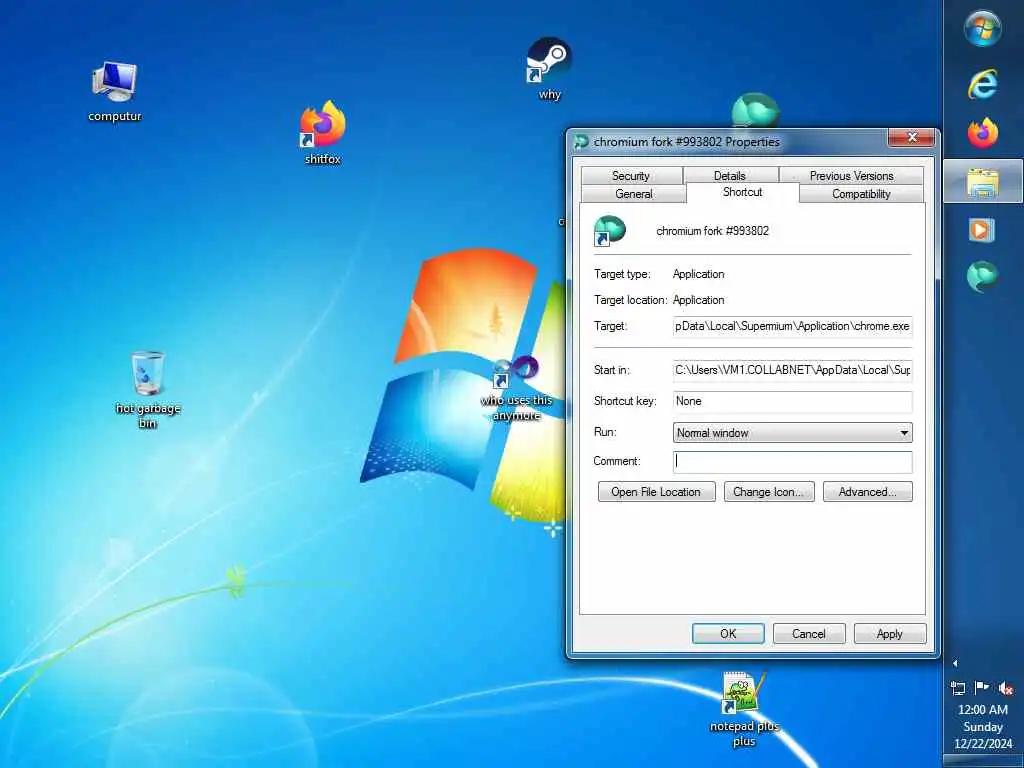
Task: Select the 'who uses this anymore' shortcut
Action: pos(516,389)
